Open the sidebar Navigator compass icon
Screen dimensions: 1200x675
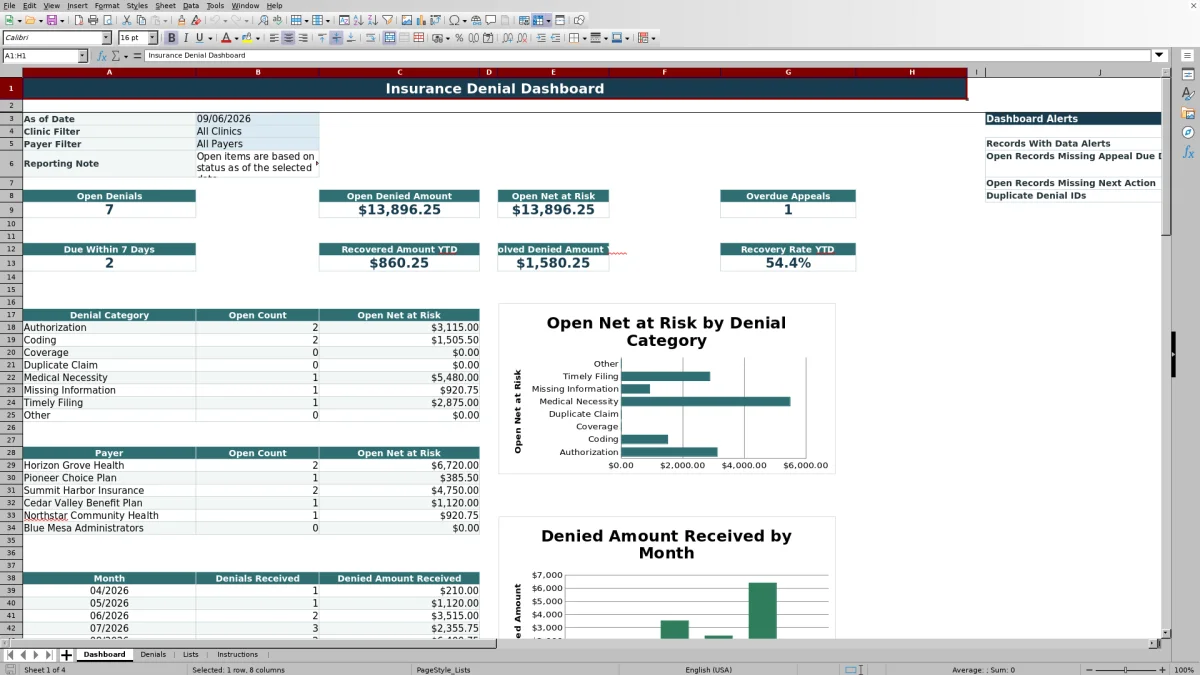click(1188, 132)
